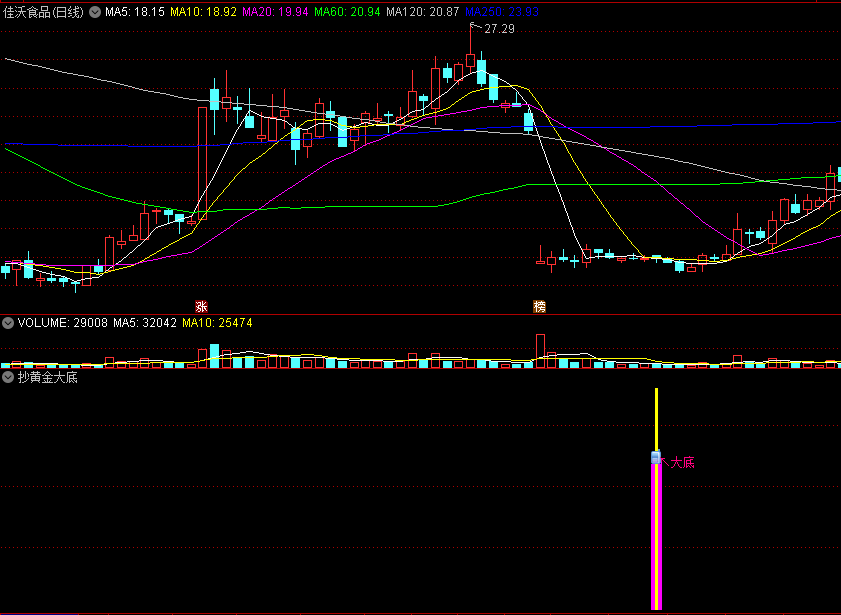Screen dimensions: 841x615
Task: Click the yellow spike above the 大底 signal bar
Action: click(656, 419)
